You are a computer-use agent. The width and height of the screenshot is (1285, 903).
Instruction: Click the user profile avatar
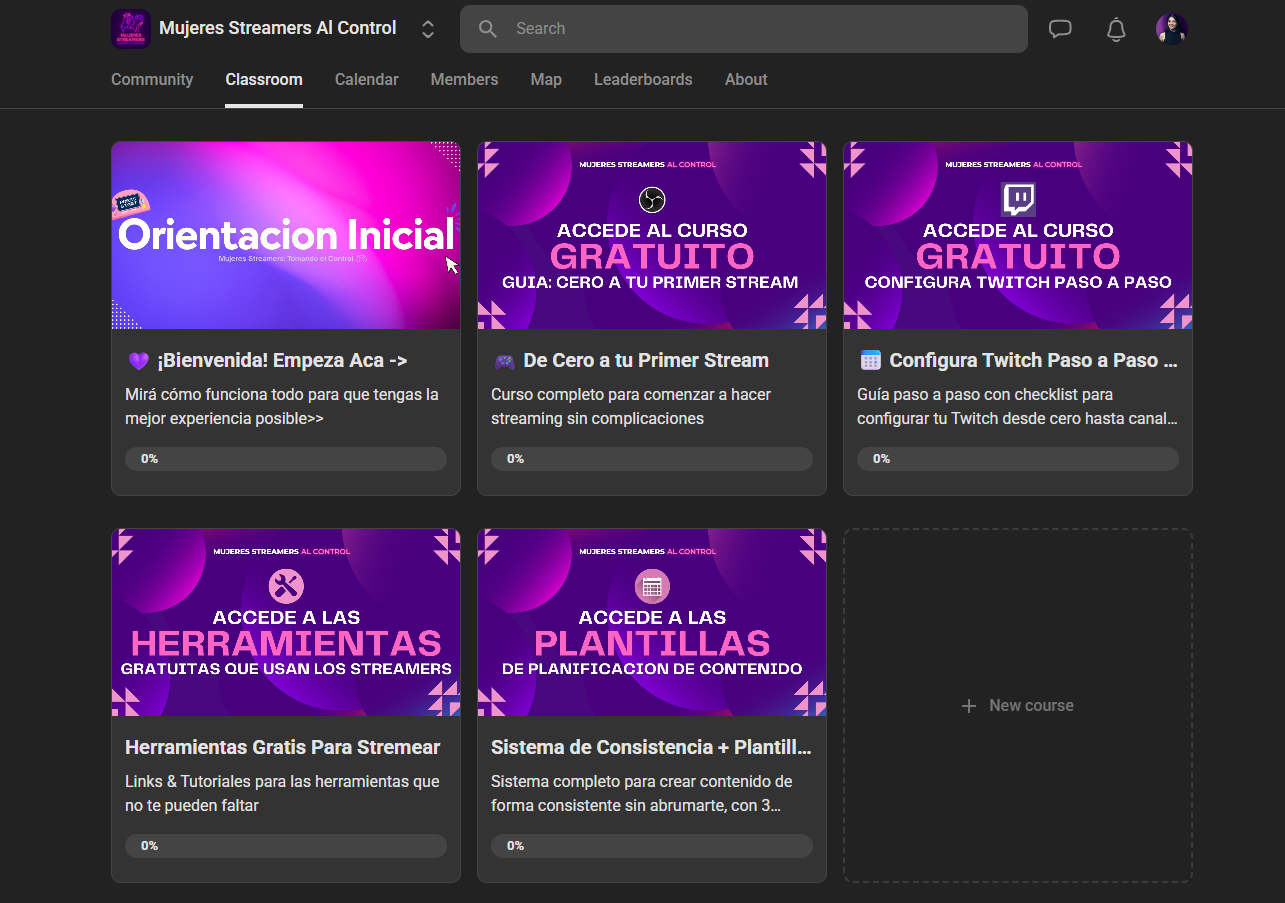pos(1171,29)
